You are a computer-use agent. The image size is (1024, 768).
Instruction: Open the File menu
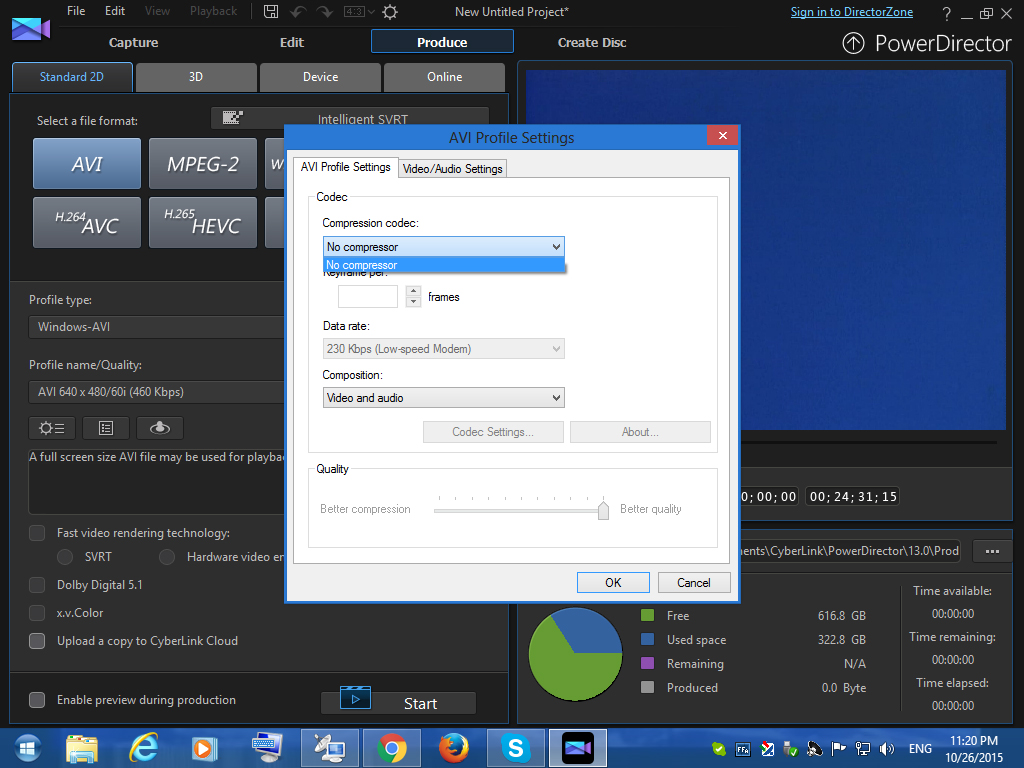[76, 11]
